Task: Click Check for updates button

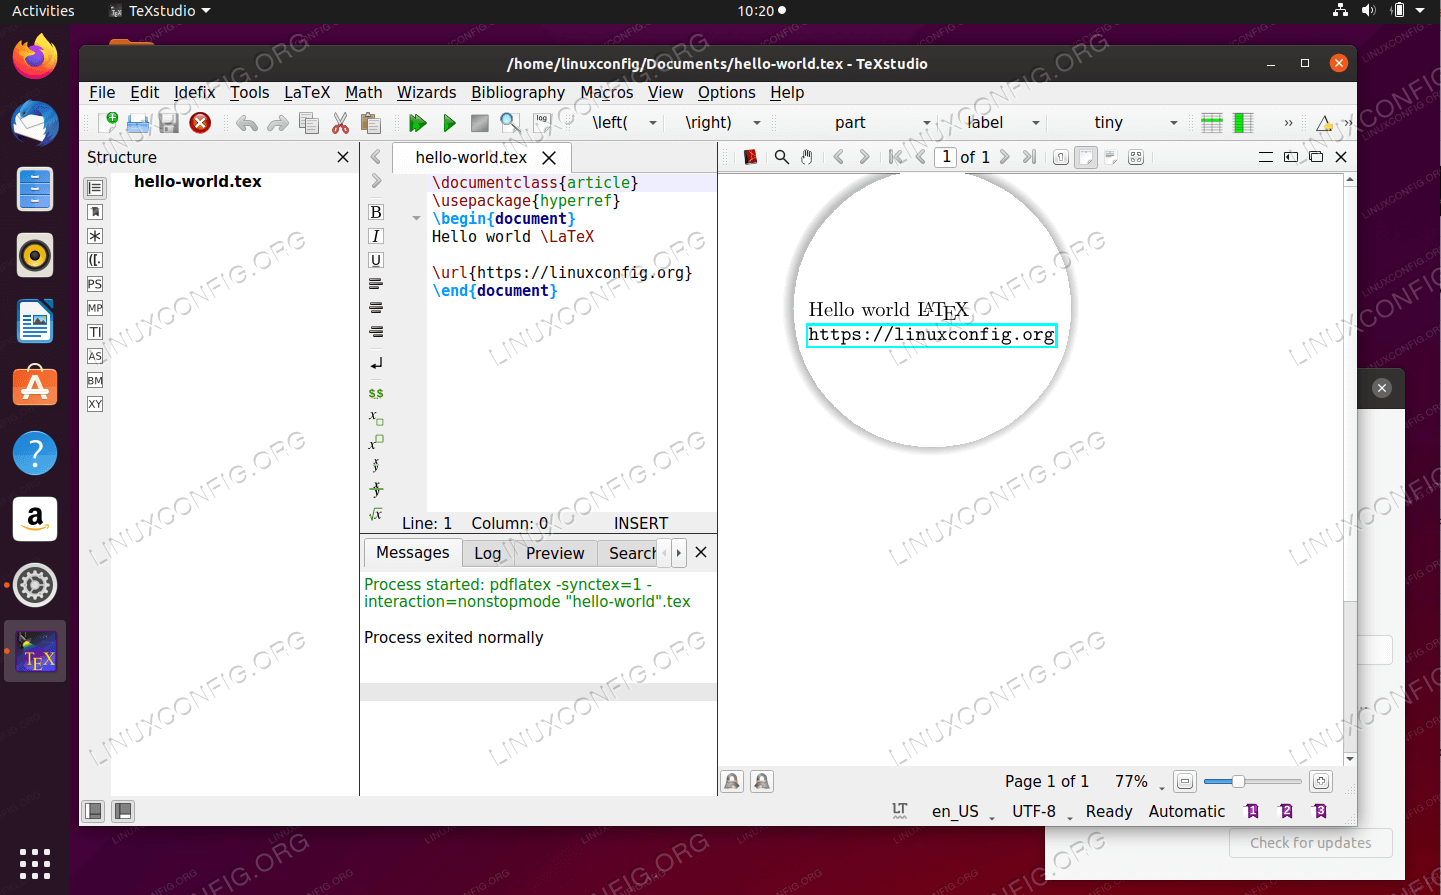Action: (1310, 843)
